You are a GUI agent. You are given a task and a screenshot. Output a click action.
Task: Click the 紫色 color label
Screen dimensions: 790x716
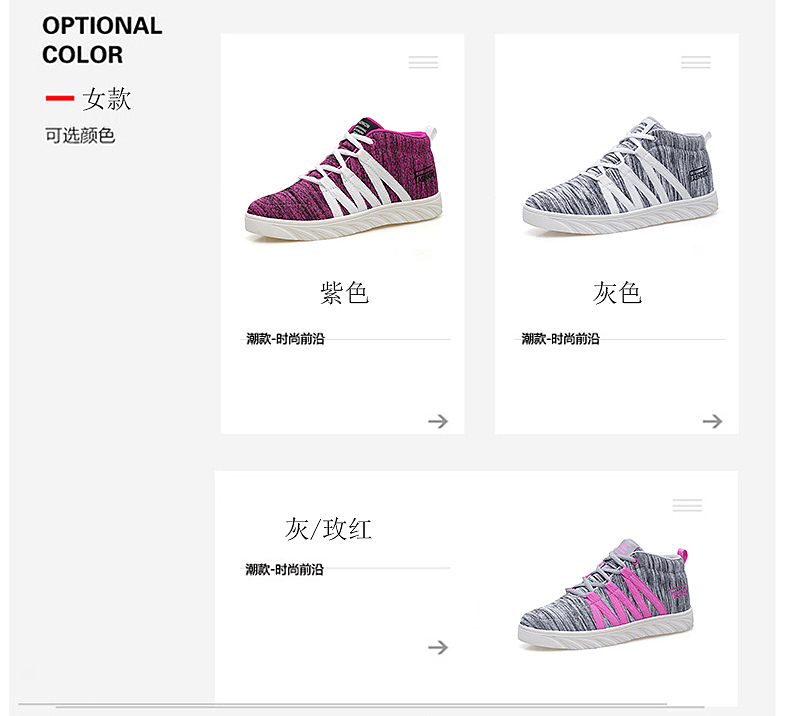coord(344,292)
